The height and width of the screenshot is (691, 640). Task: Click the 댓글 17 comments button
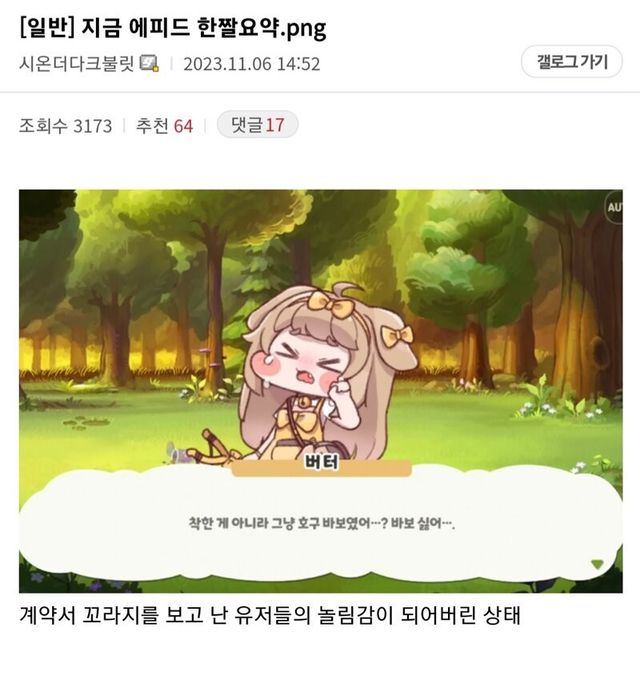(257, 125)
